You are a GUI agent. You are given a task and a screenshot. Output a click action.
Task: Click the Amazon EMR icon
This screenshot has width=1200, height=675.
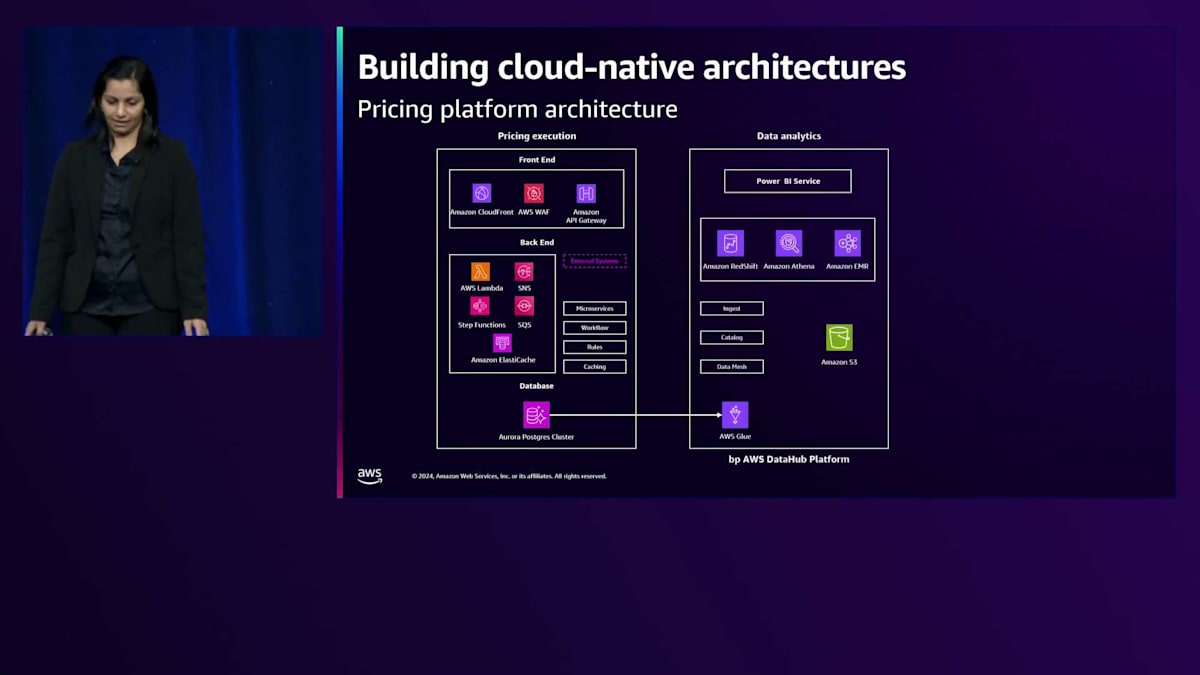click(x=848, y=243)
